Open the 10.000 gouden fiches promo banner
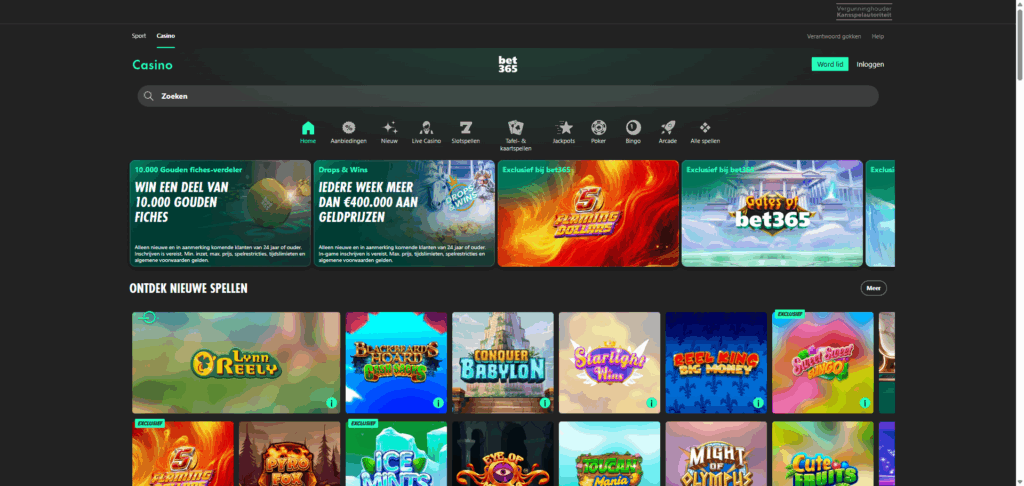Image resolution: width=1024 pixels, height=486 pixels. coord(220,214)
